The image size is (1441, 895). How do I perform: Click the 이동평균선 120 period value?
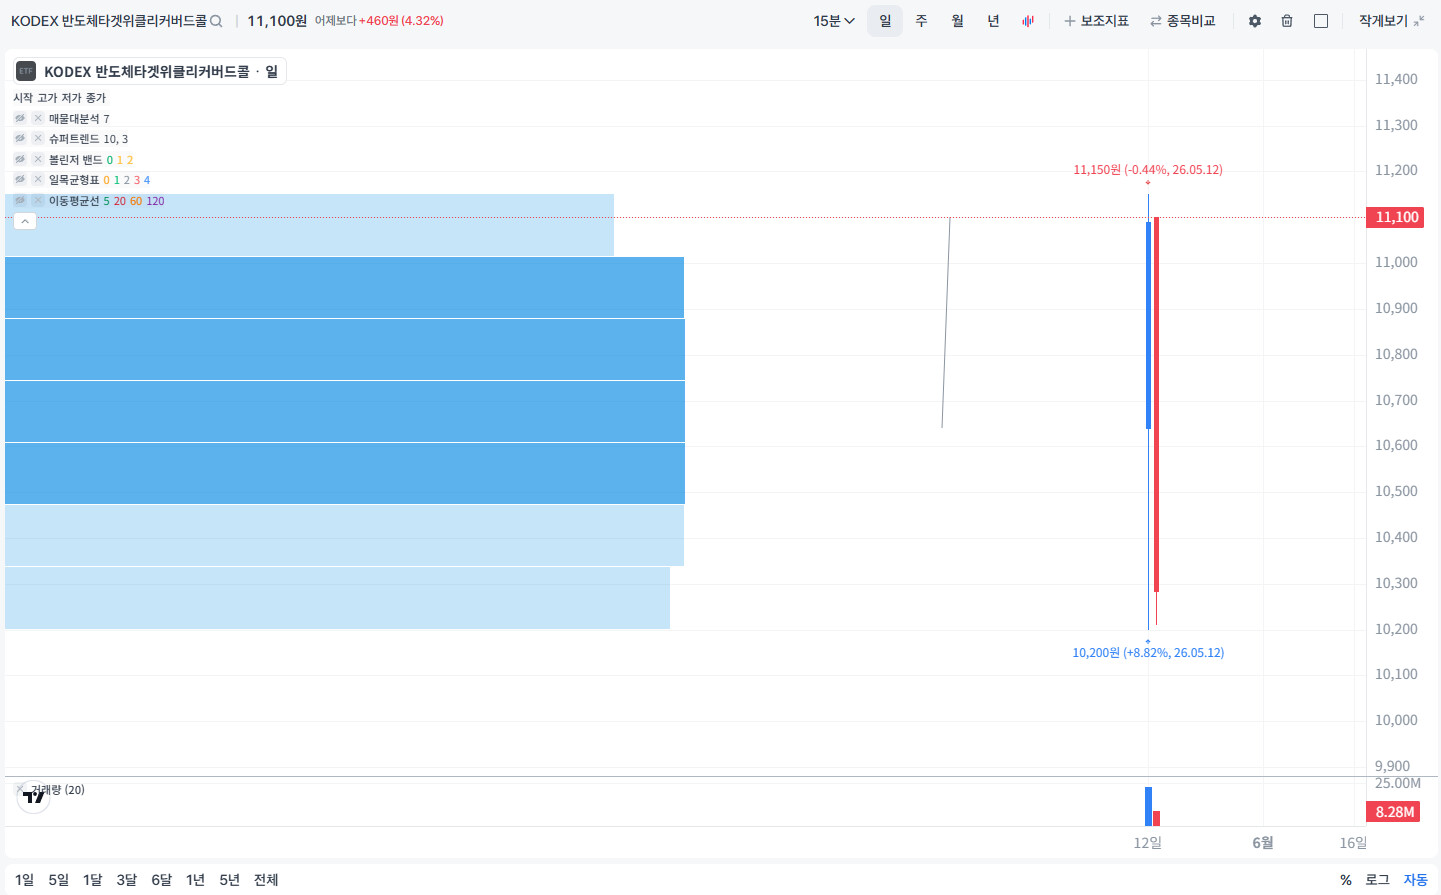click(x=155, y=201)
